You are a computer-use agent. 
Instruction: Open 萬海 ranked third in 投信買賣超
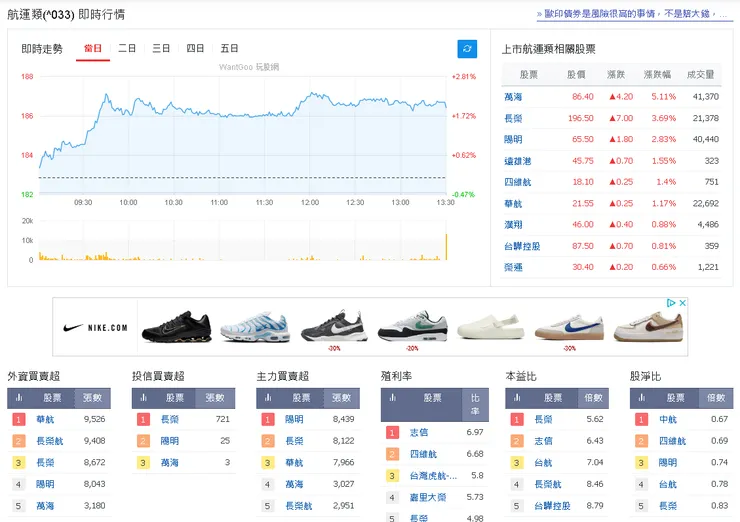tap(170, 463)
